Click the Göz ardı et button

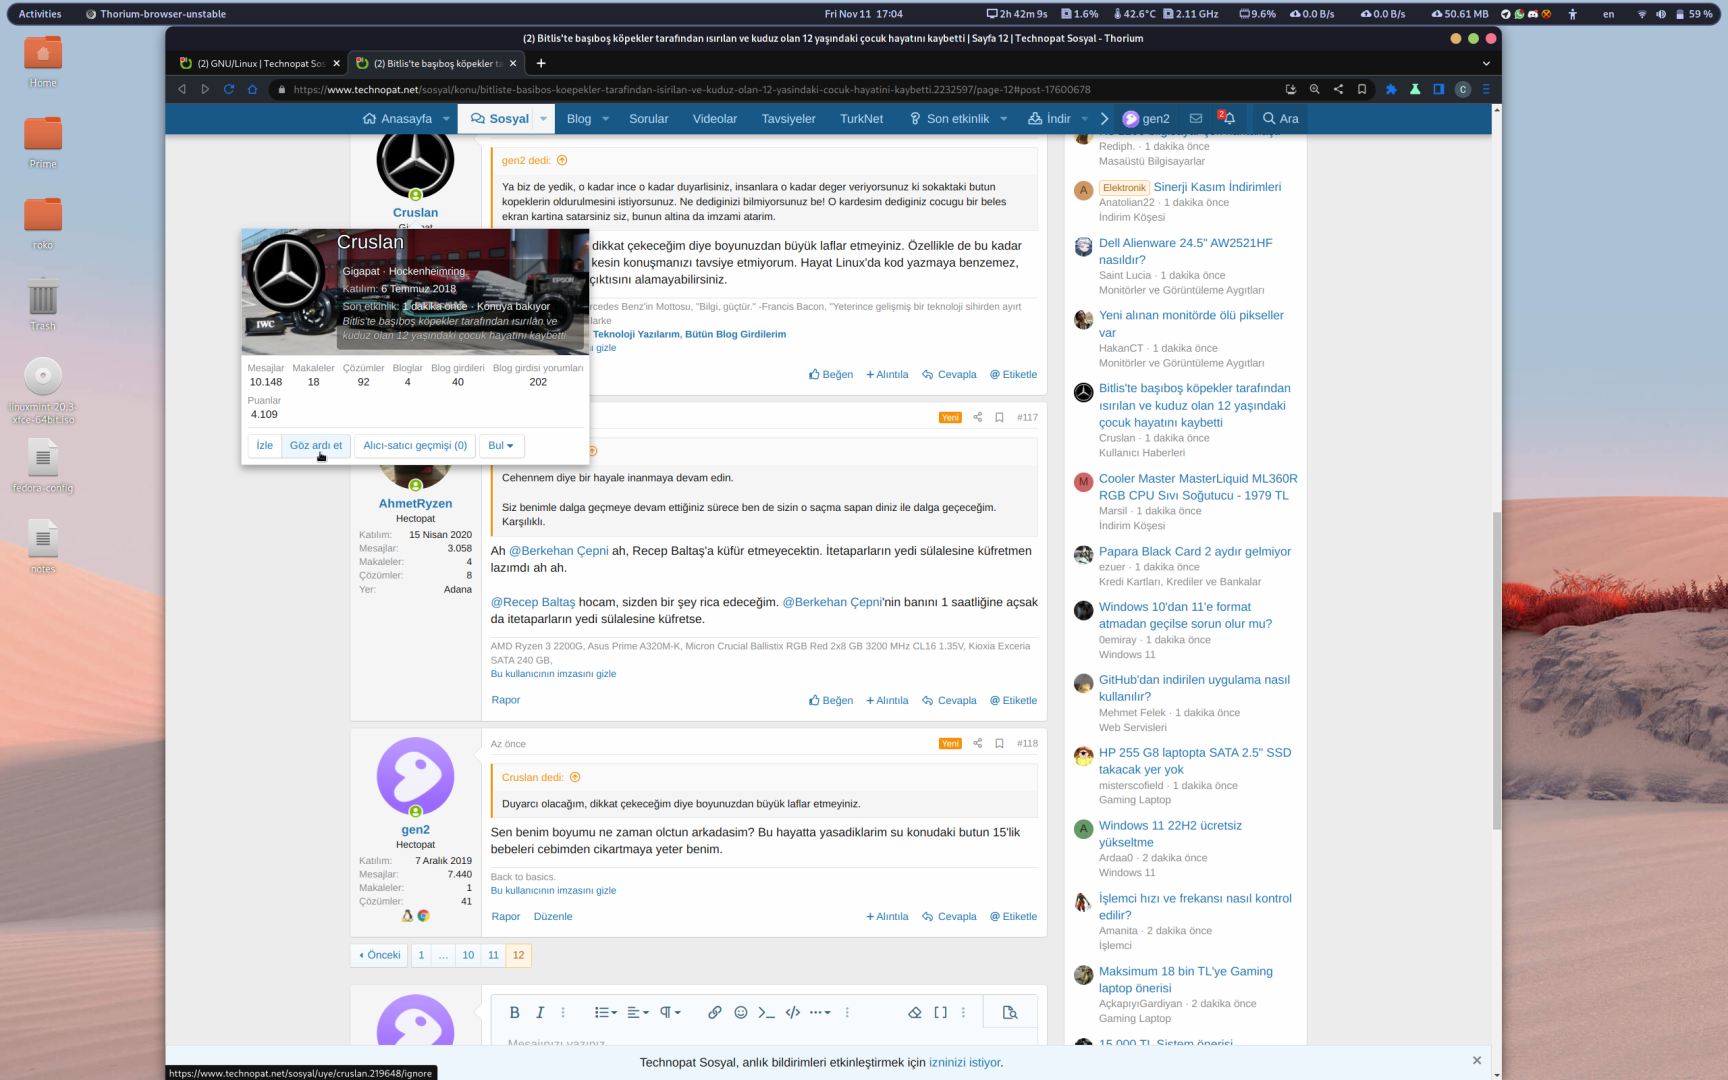coord(316,446)
